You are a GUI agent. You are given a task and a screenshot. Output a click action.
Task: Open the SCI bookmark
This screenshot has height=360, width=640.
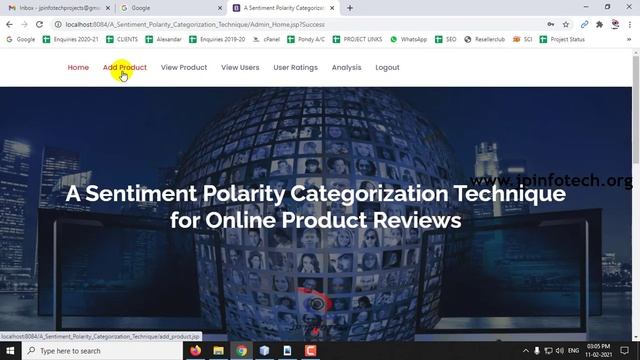pyautogui.click(x=522, y=39)
